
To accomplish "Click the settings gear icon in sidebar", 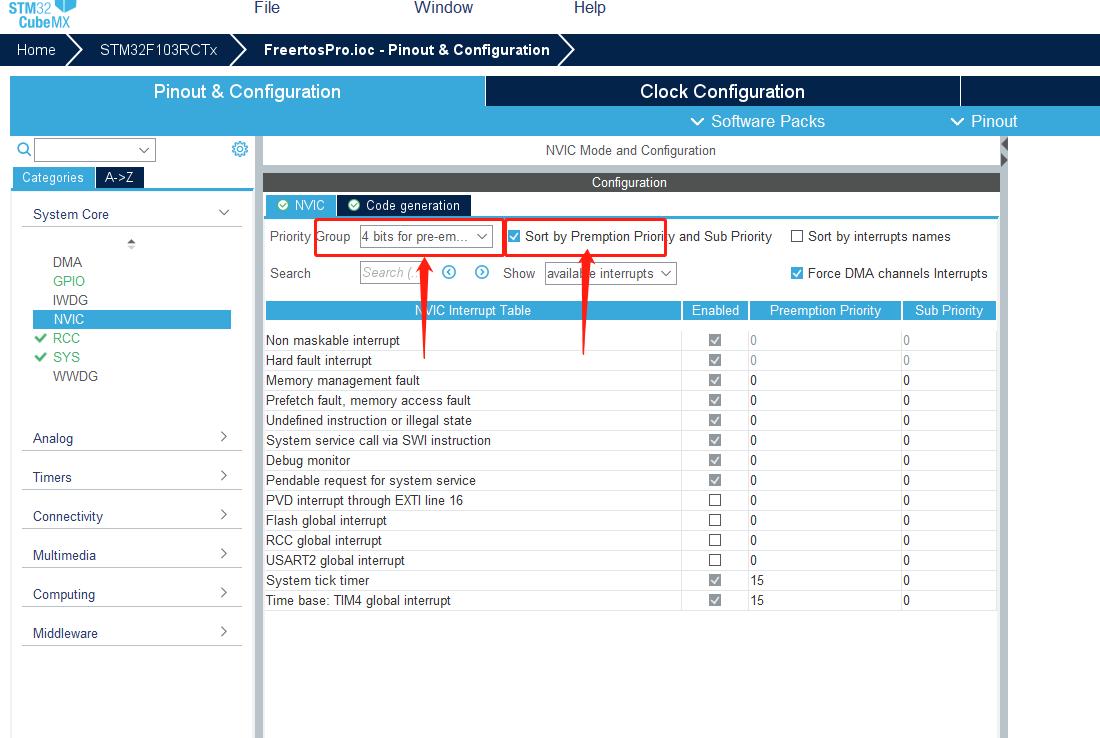I will (x=240, y=149).
